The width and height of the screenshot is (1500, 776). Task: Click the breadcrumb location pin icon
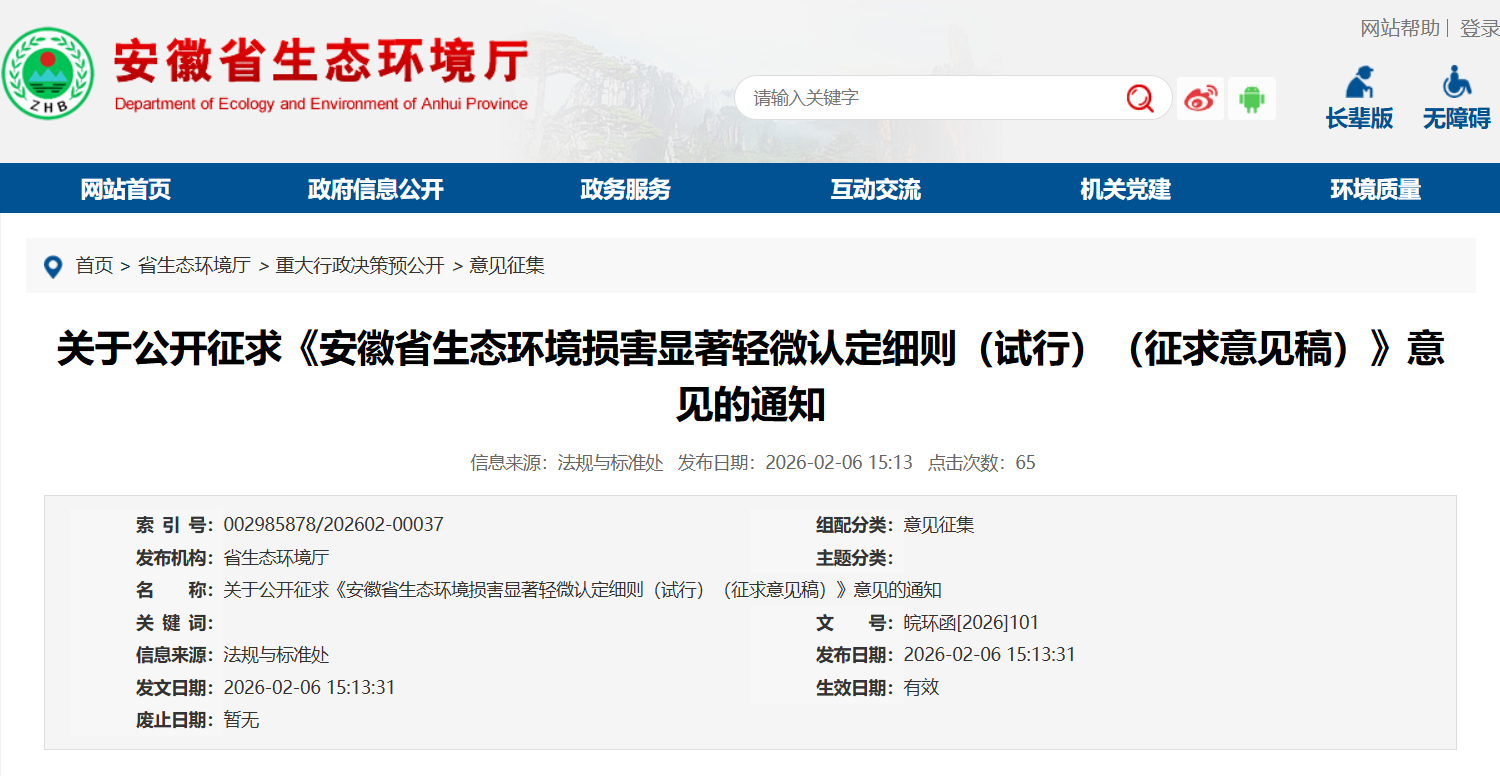click(x=55, y=266)
